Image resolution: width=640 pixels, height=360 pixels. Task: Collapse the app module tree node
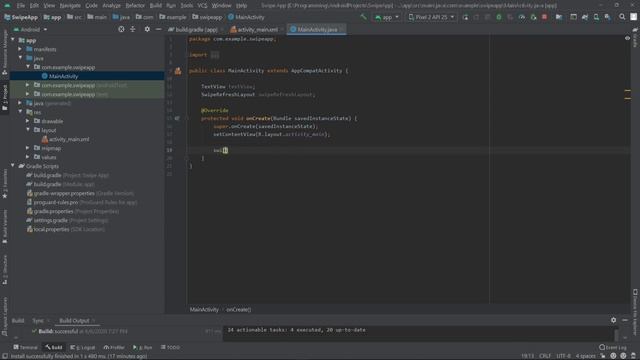tap(13, 40)
